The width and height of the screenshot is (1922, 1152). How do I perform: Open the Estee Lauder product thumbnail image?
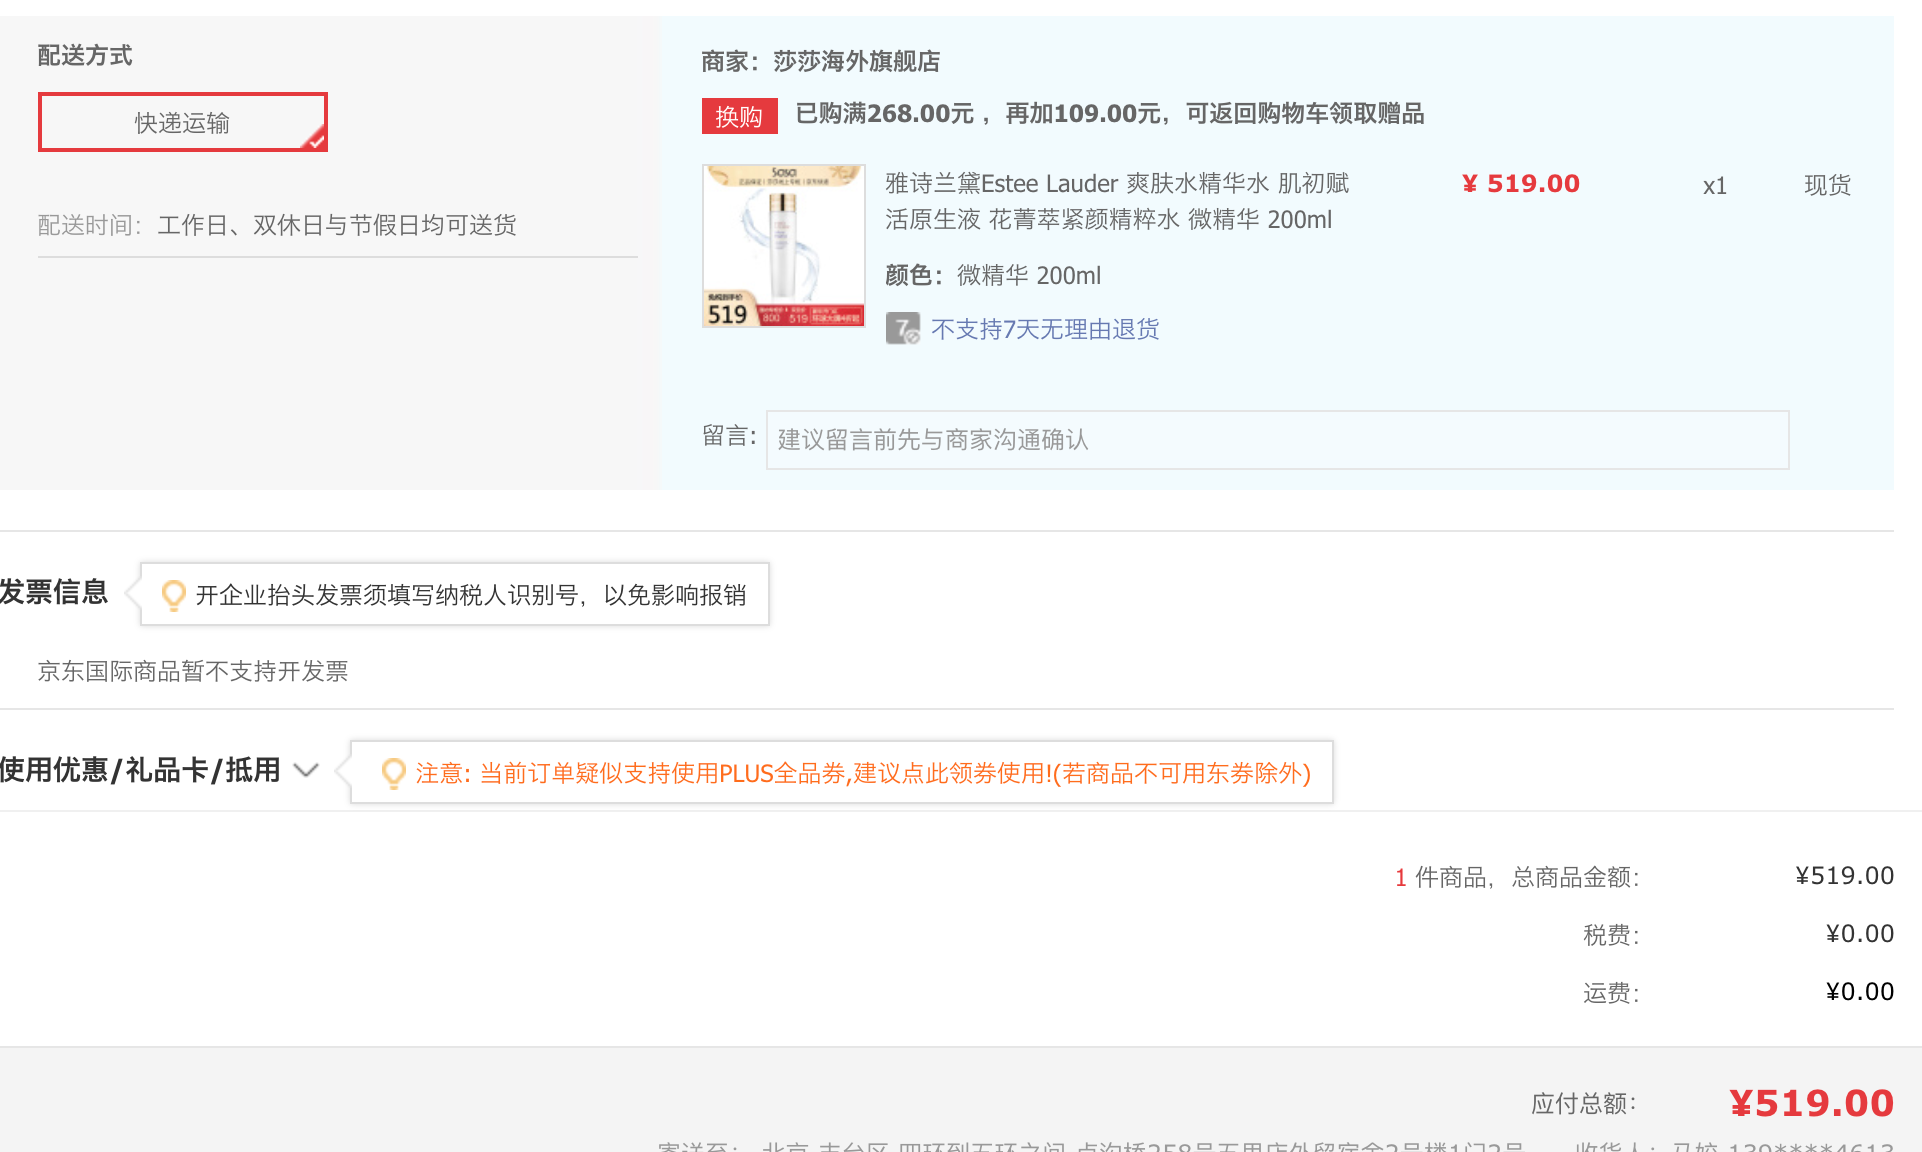pyautogui.click(x=783, y=246)
